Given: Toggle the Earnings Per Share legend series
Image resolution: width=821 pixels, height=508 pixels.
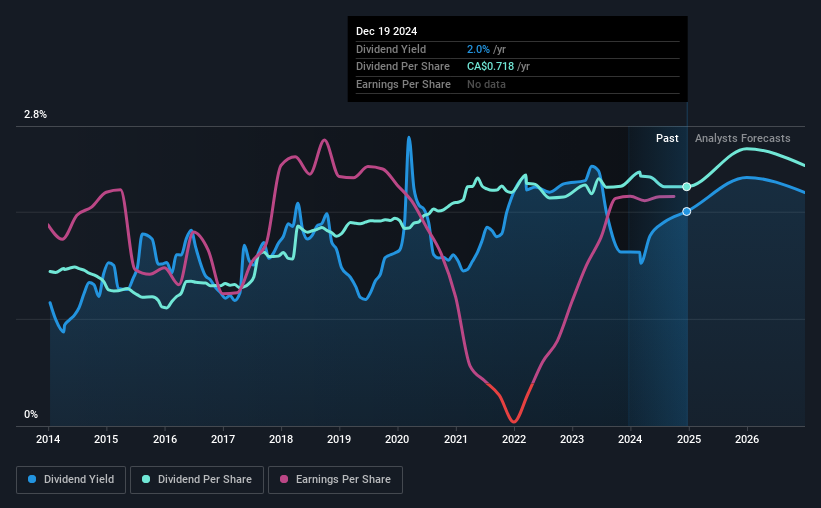Looking at the screenshot, I should (335, 480).
